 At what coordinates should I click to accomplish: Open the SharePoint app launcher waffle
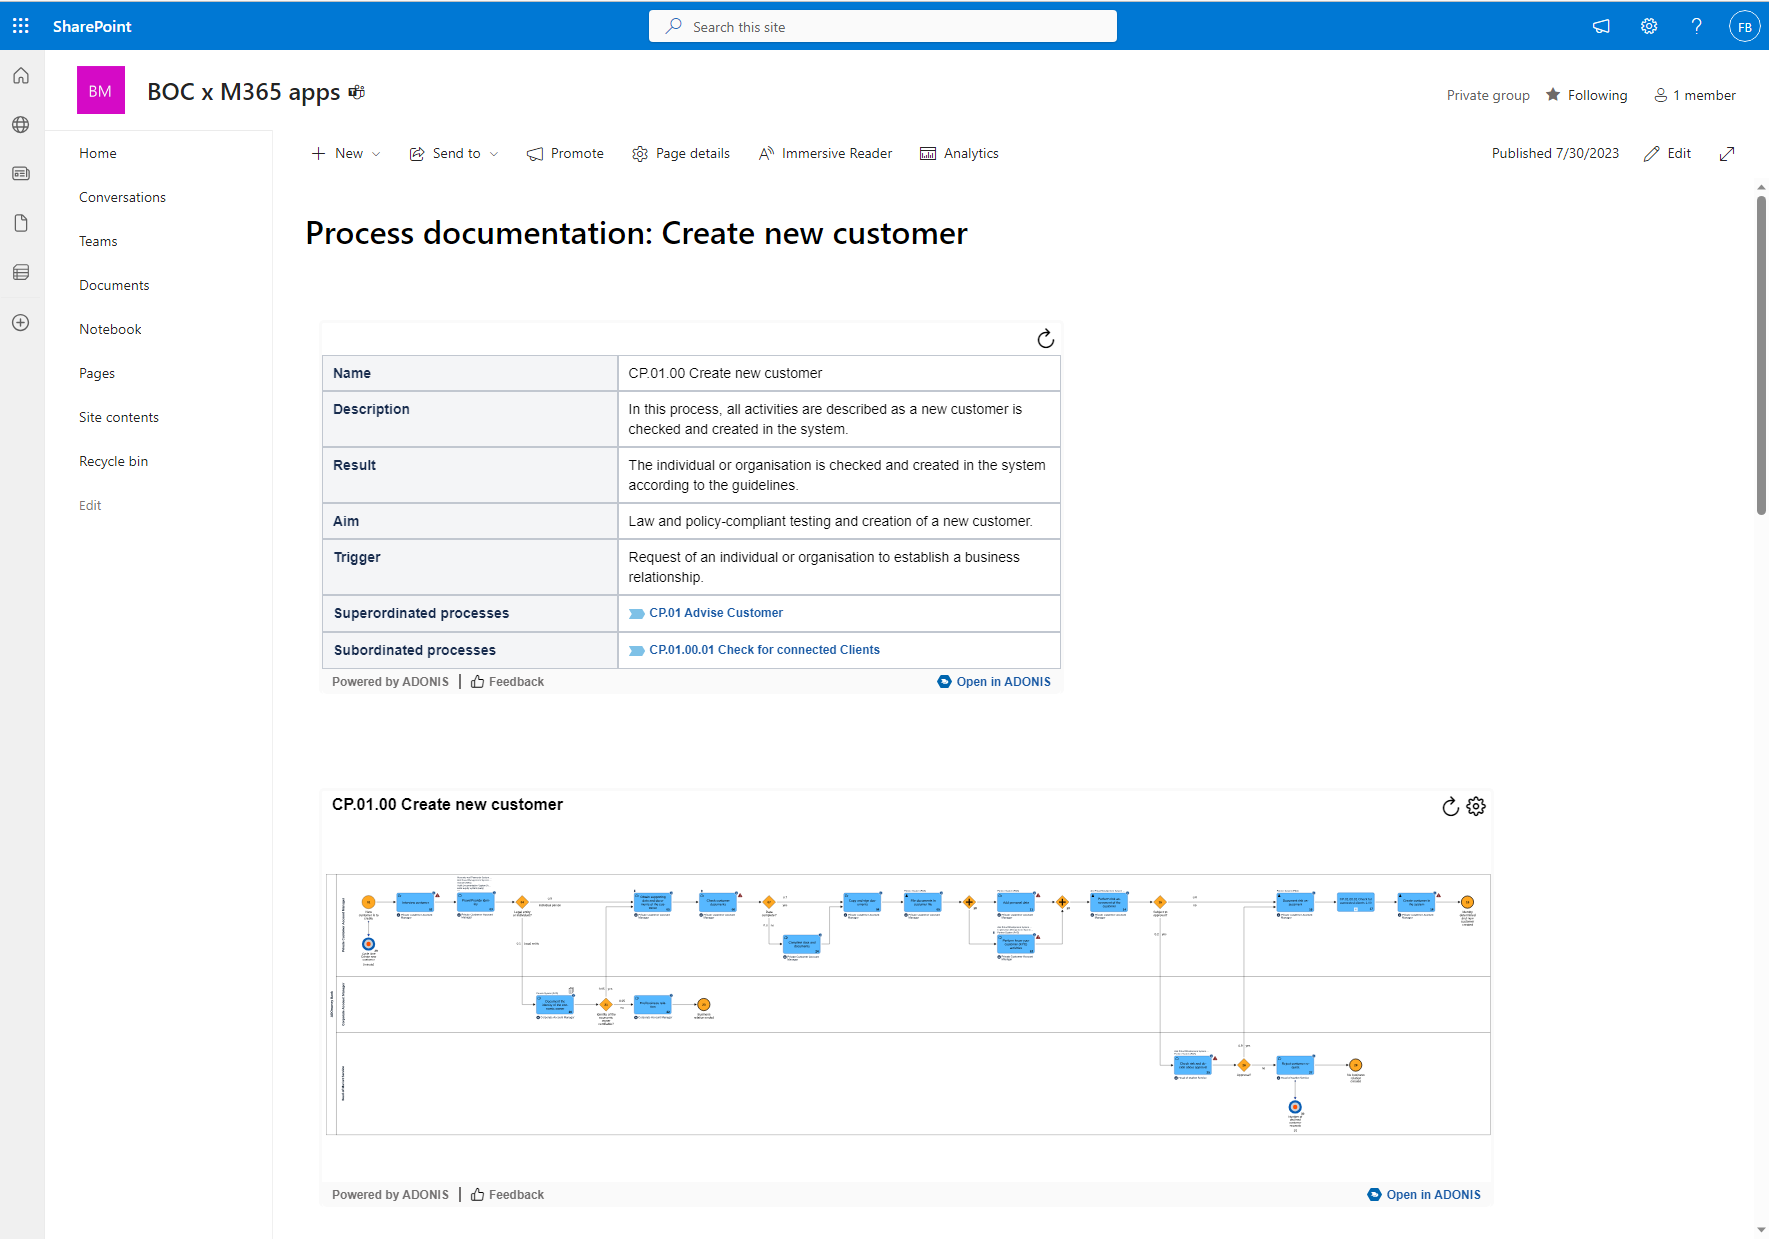(21, 26)
